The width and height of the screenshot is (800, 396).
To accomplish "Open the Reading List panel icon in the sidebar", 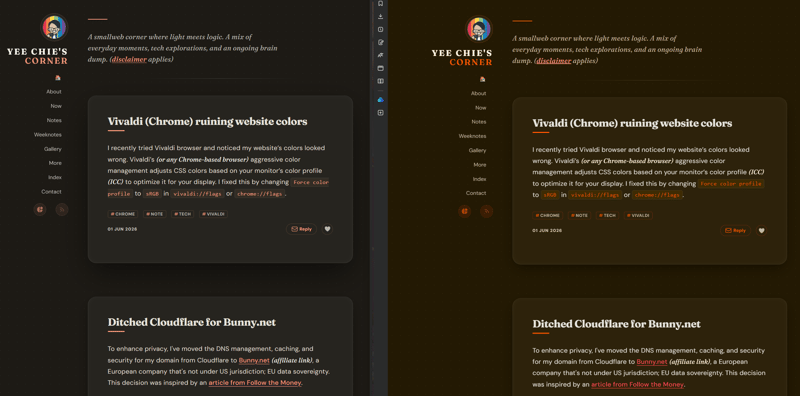I will pyautogui.click(x=381, y=81).
